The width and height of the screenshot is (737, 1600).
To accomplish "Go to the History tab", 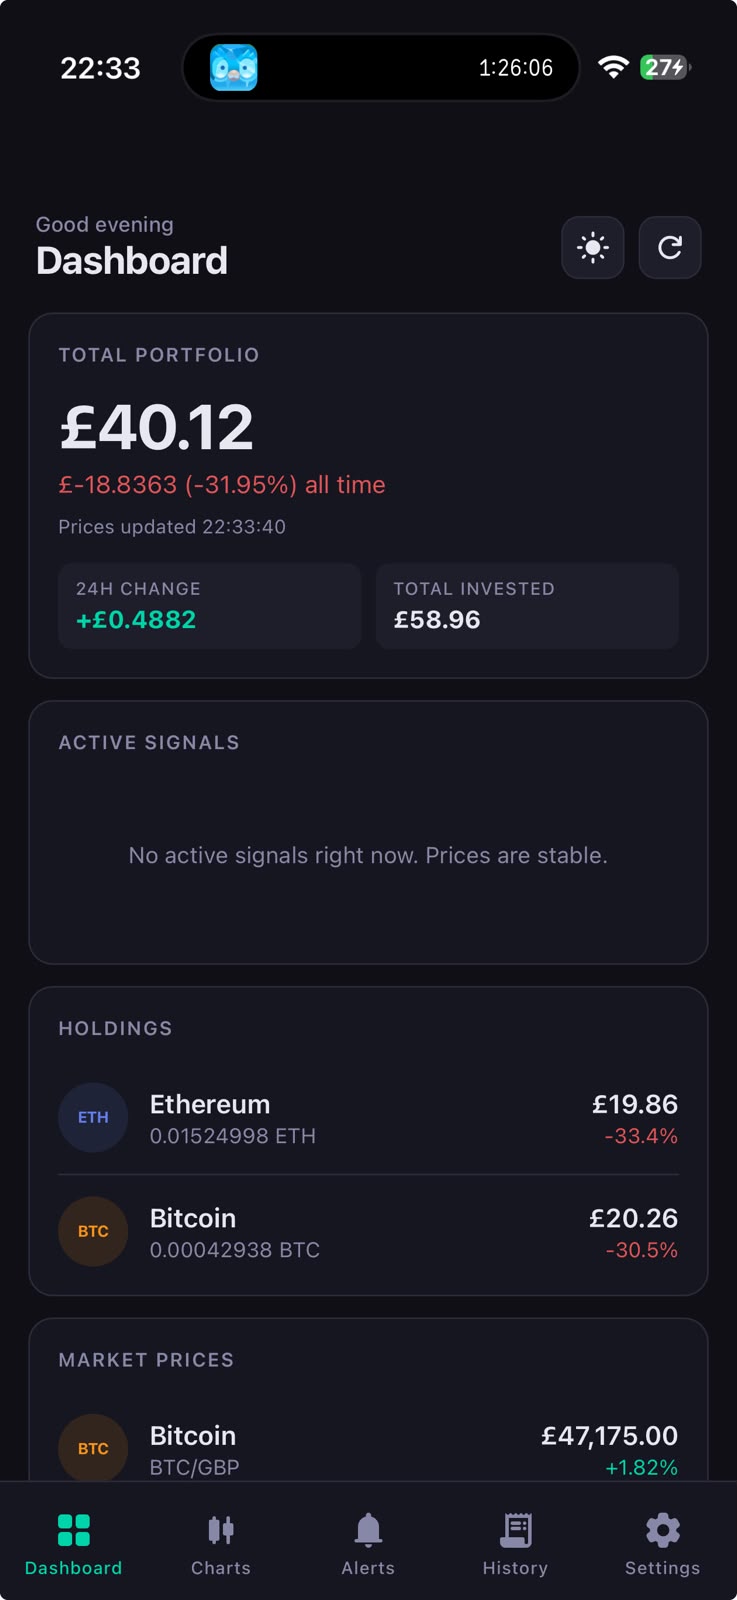I will (x=515, y=1545).
